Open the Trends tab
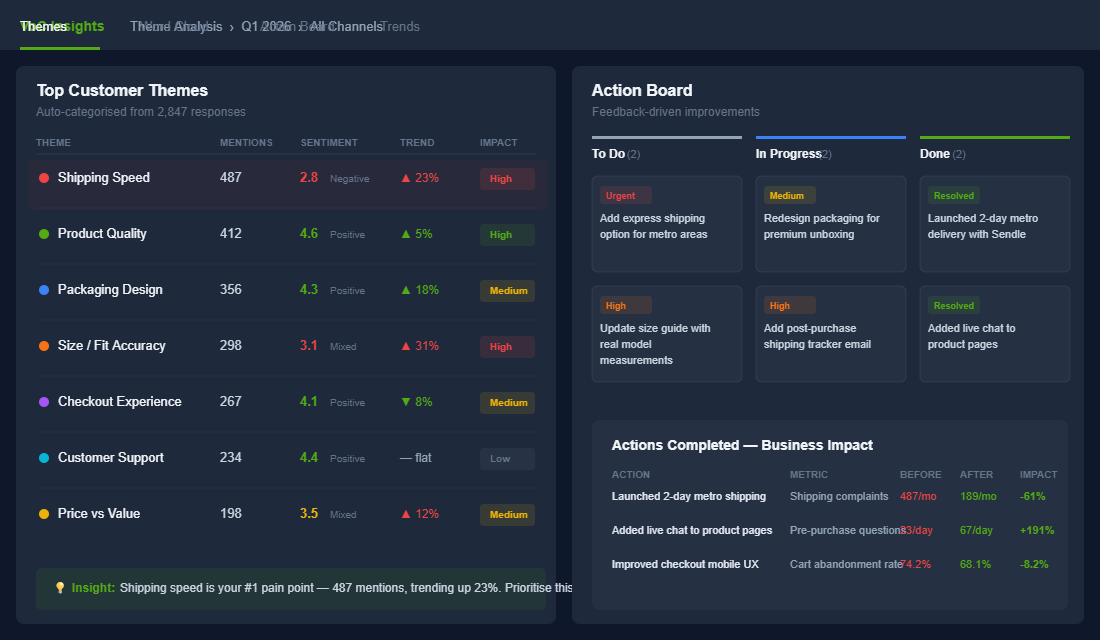The width and height of the screenshot is (1100, 640). pyautogui.click(x=400, y=26)
